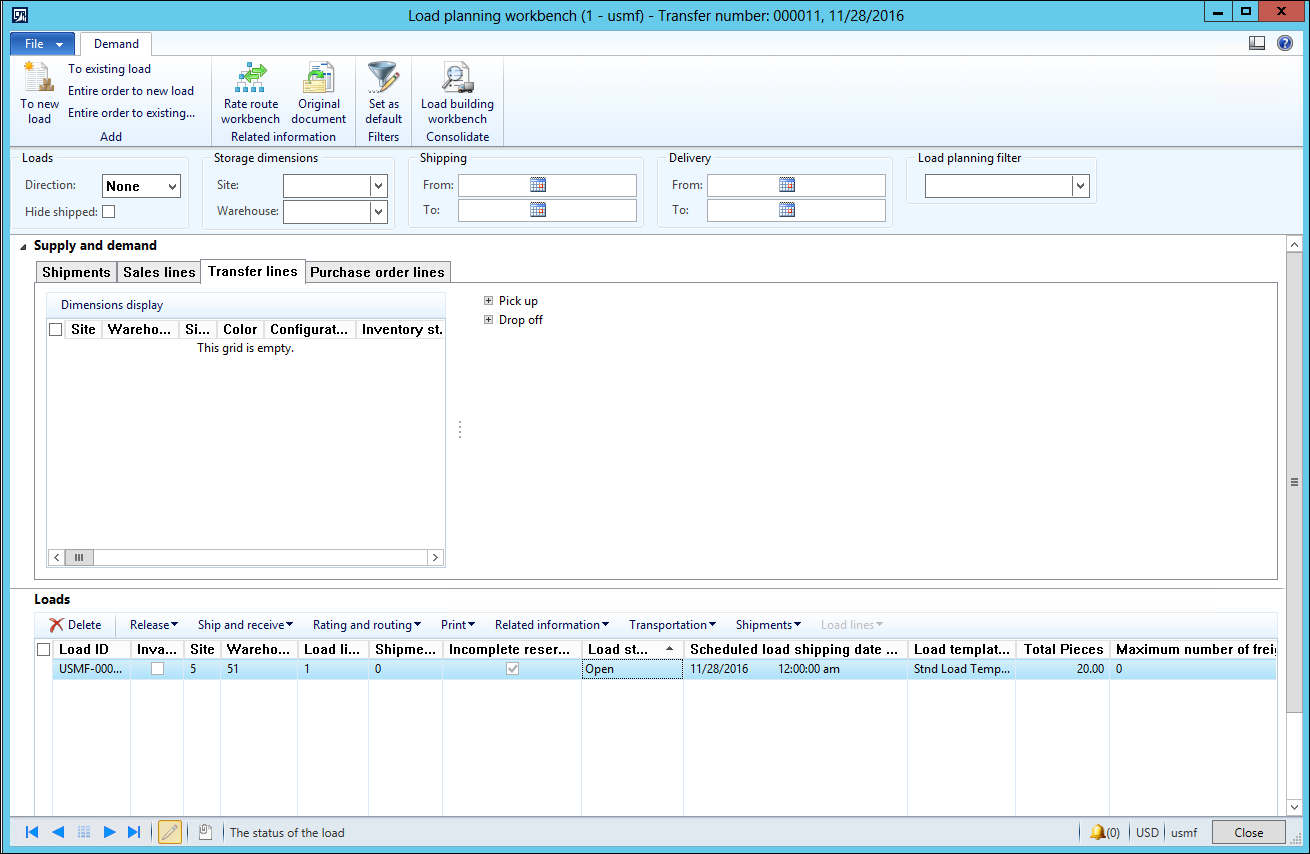Click the USD currency in status bar
Image resolution: width=1310 pixels, height=854 pixels.
(1147, 832)
